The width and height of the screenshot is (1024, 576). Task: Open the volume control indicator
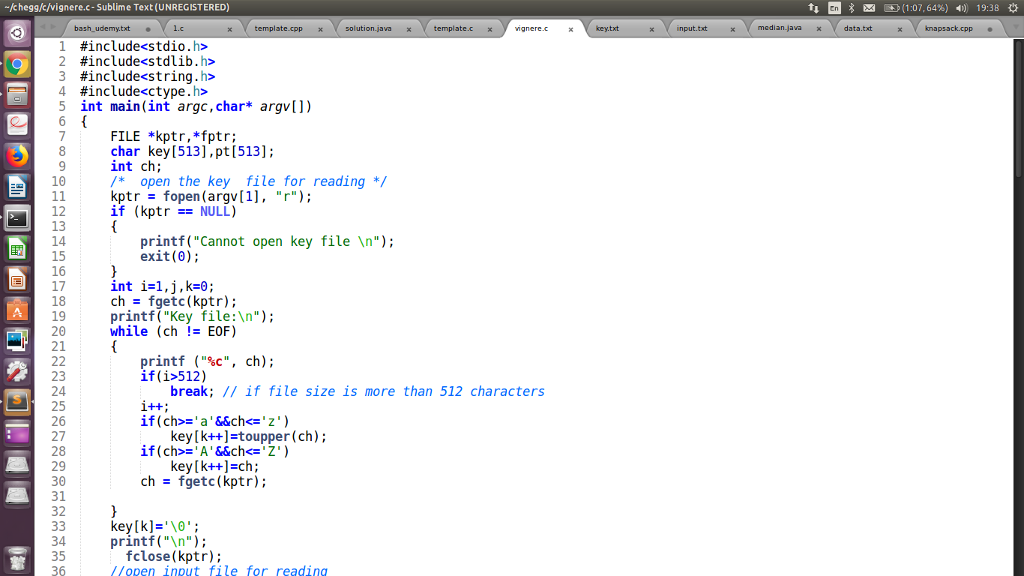coord(960,8)
